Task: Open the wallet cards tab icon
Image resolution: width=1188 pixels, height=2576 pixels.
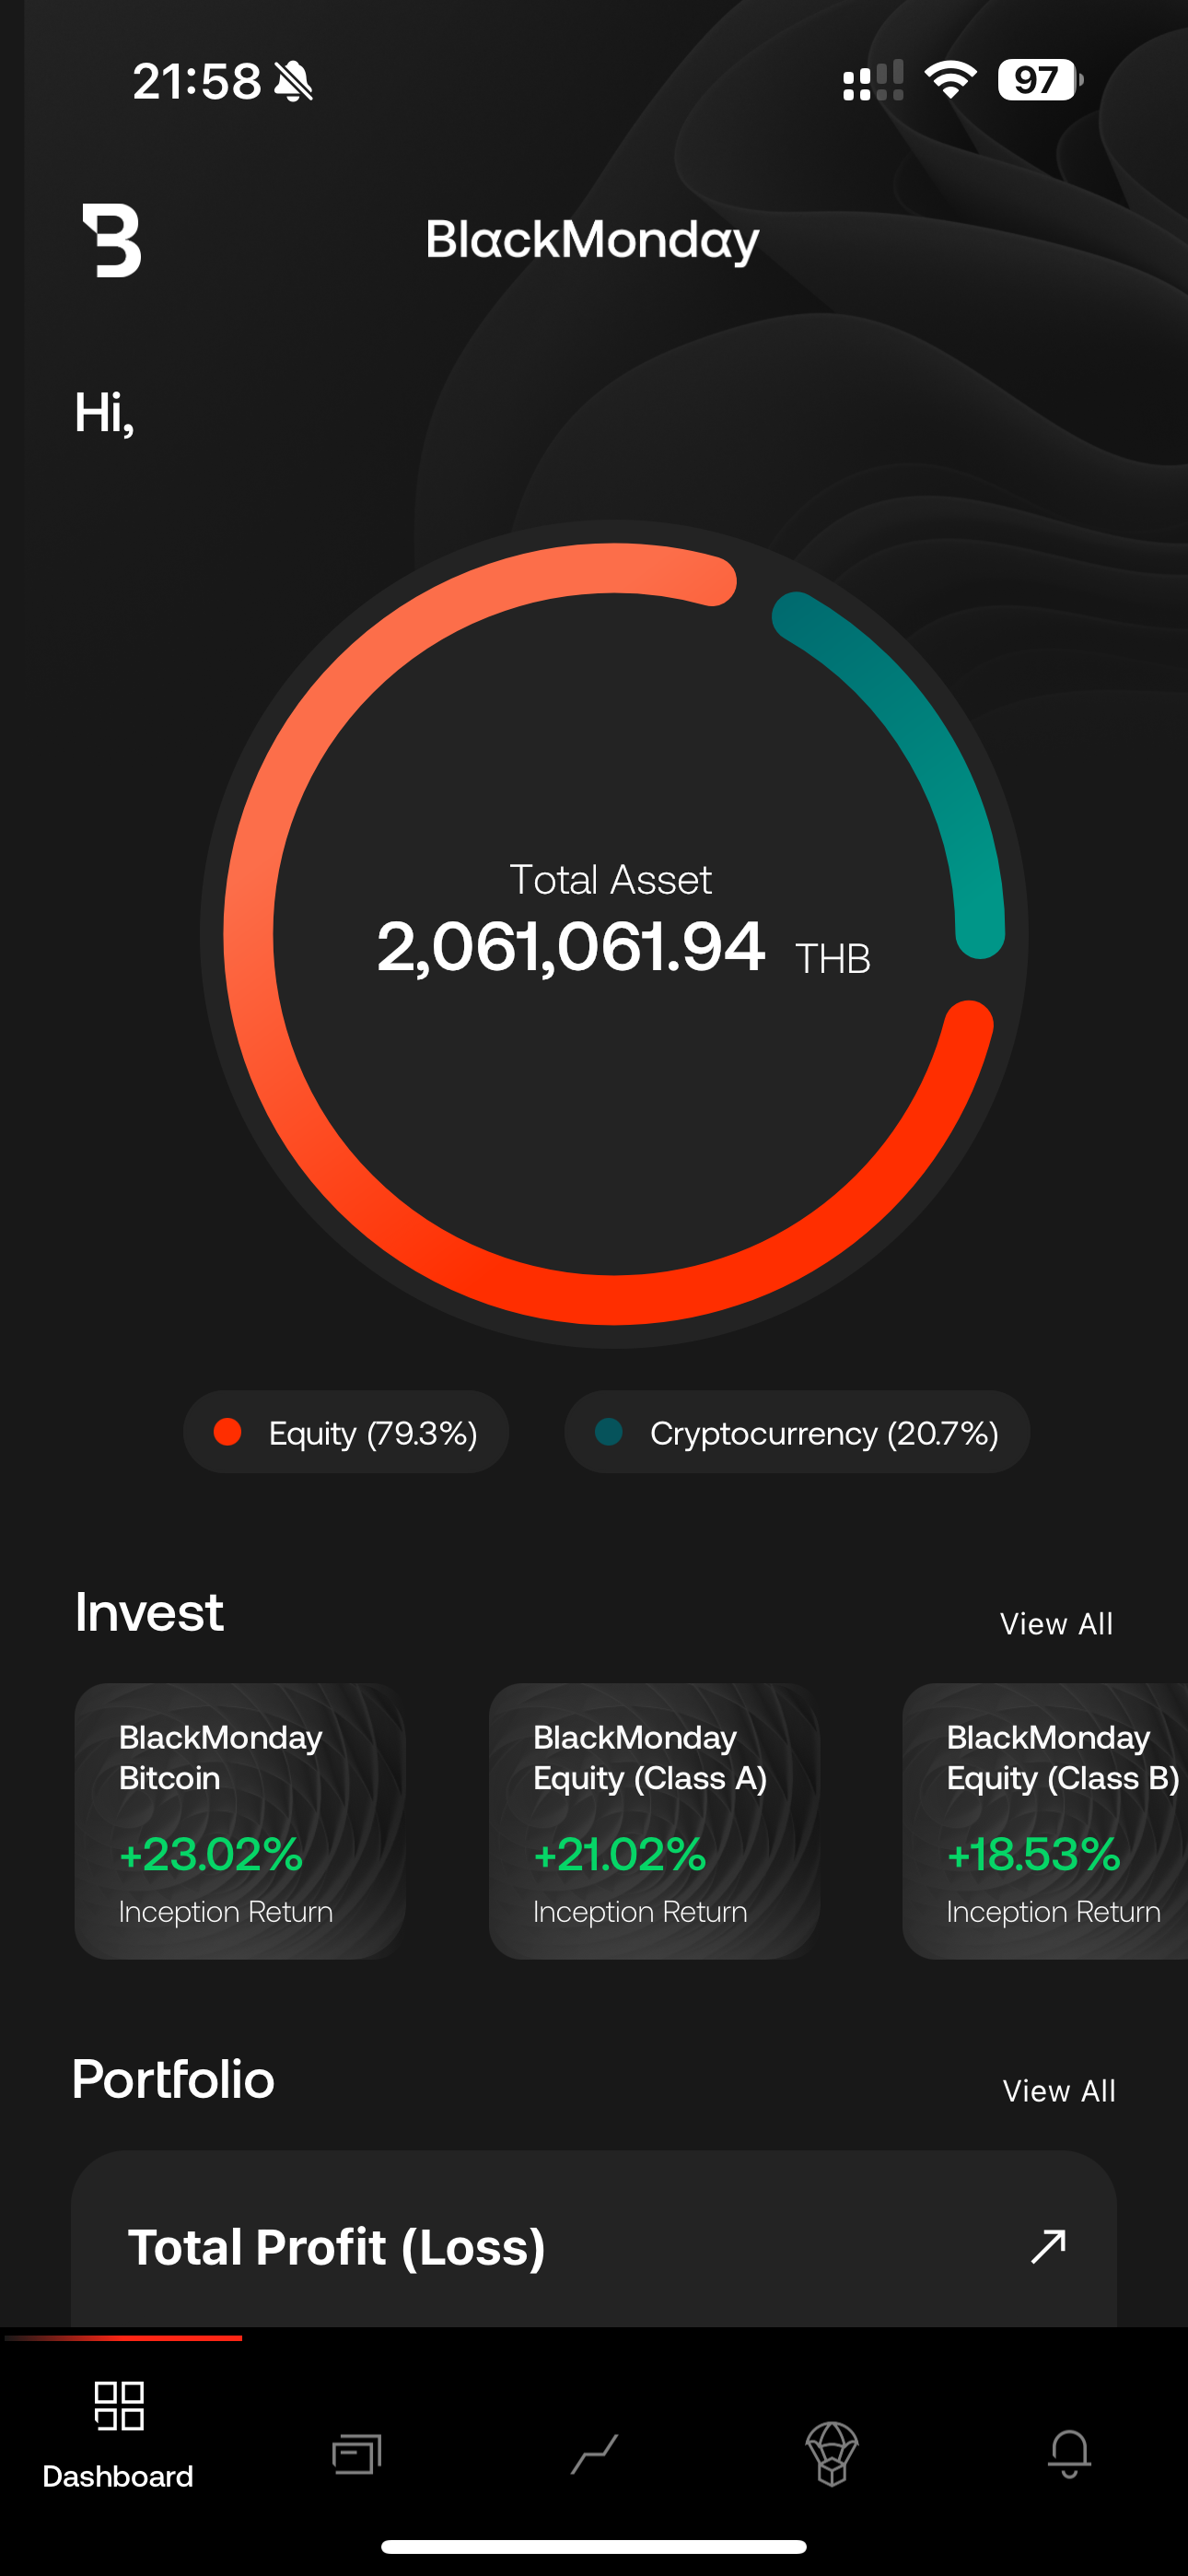Action: tap(357, 2453)
